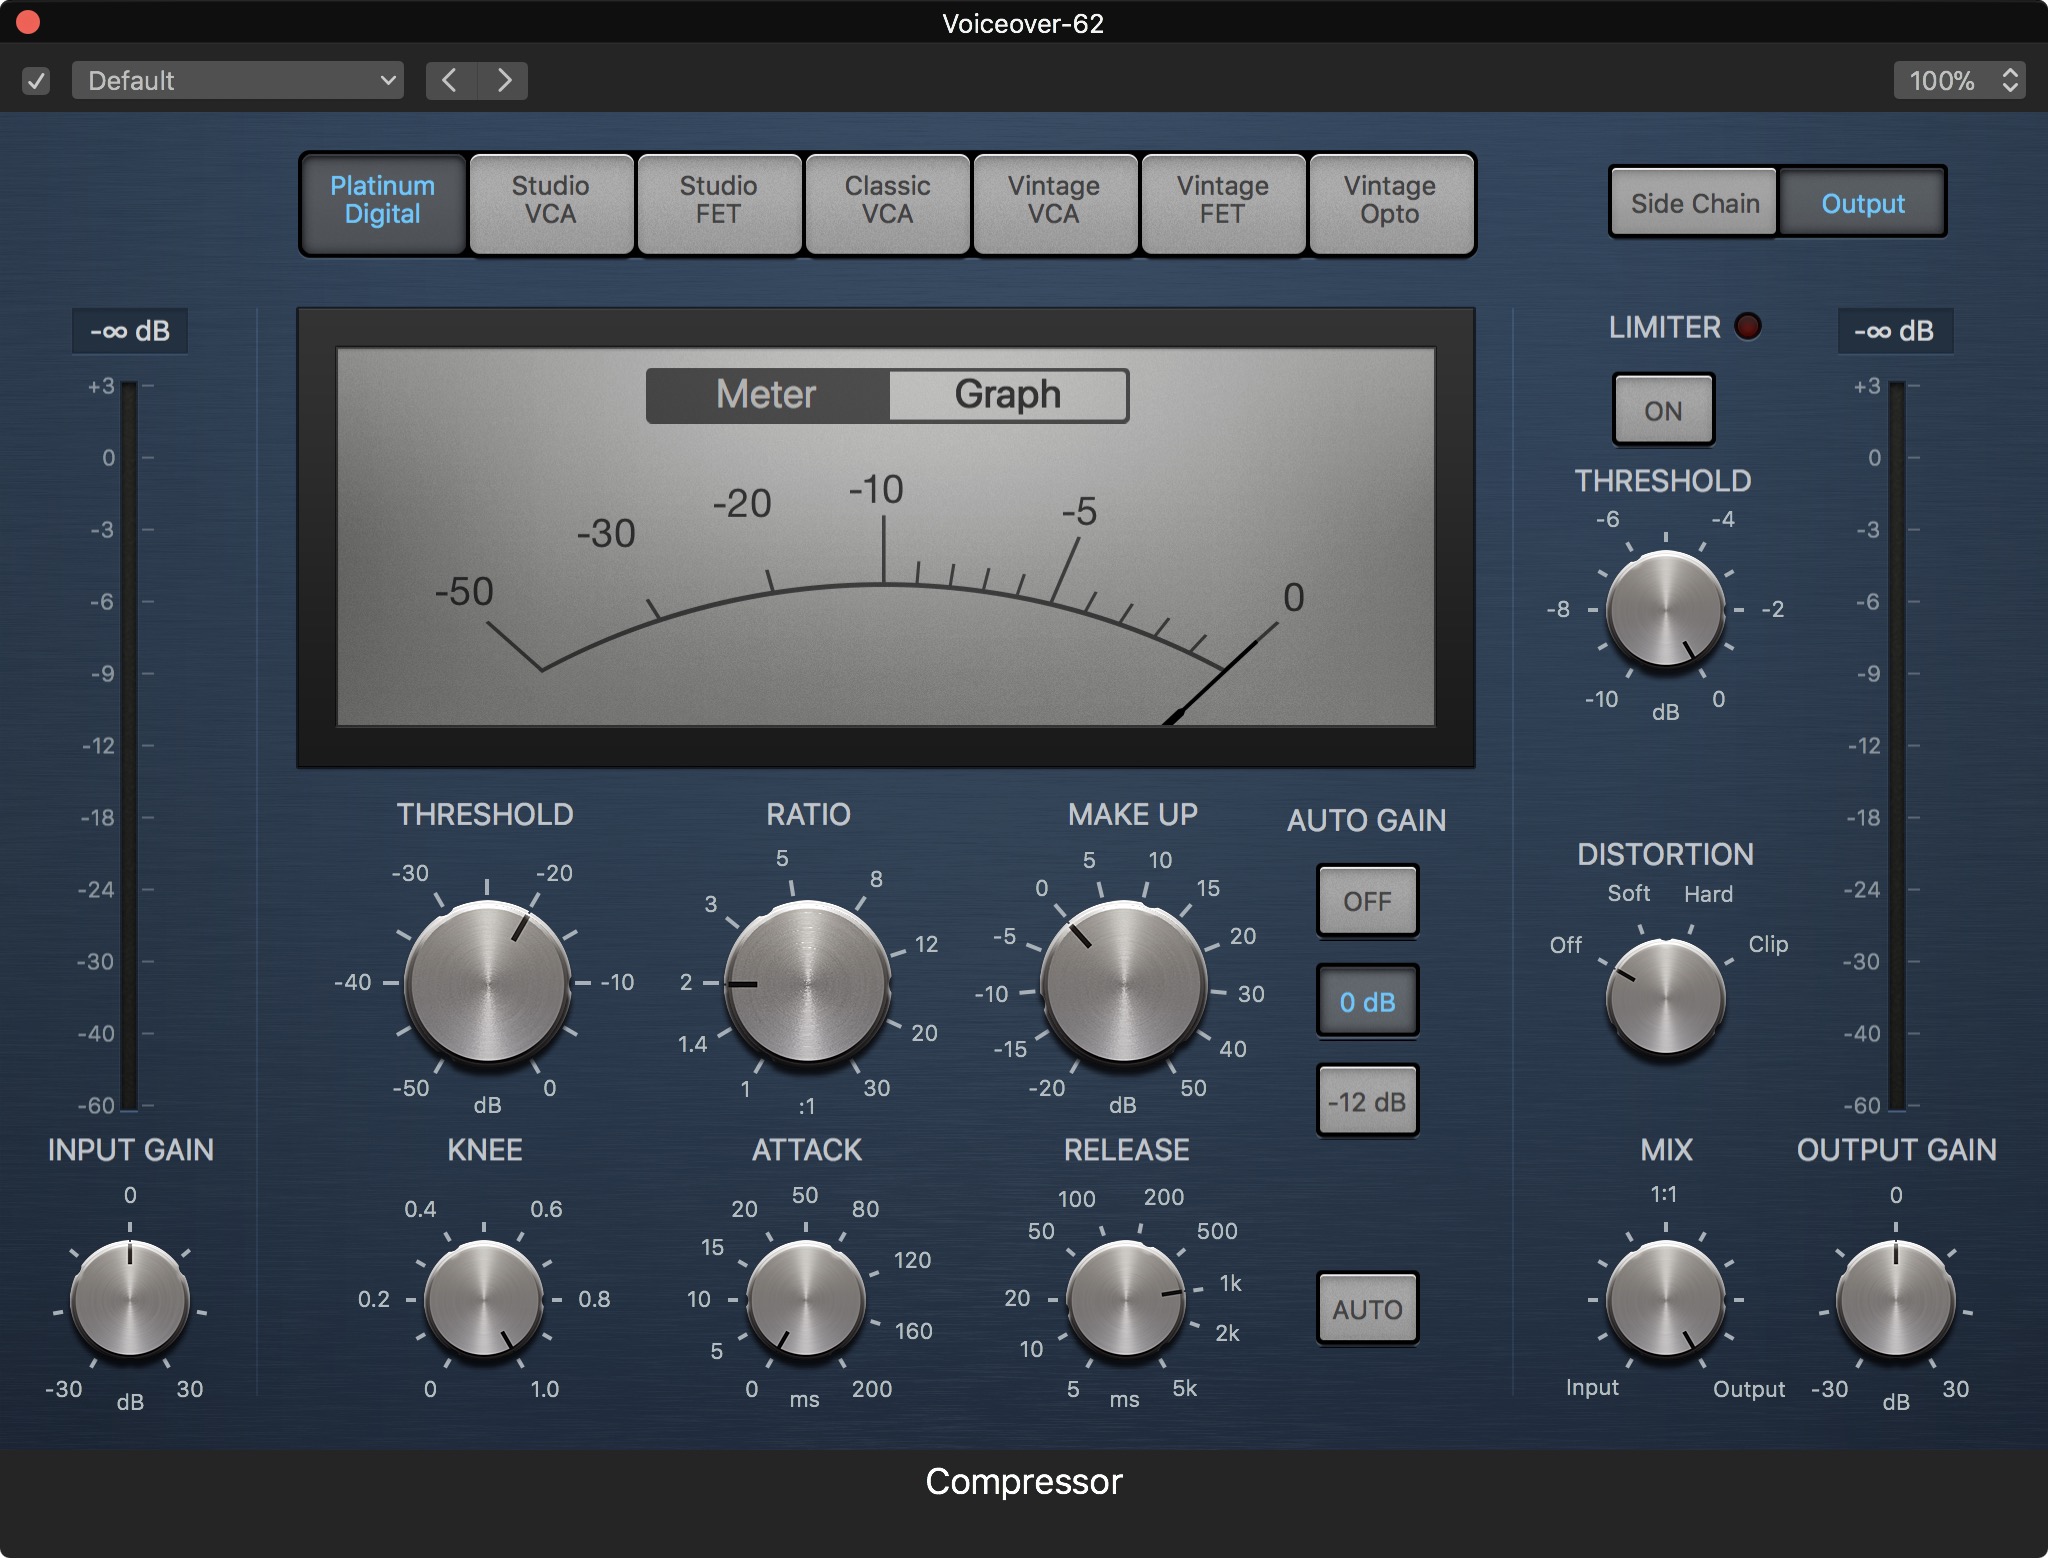
Task: Click the Input Gain knob
Action: click(x=130, y=1299)
